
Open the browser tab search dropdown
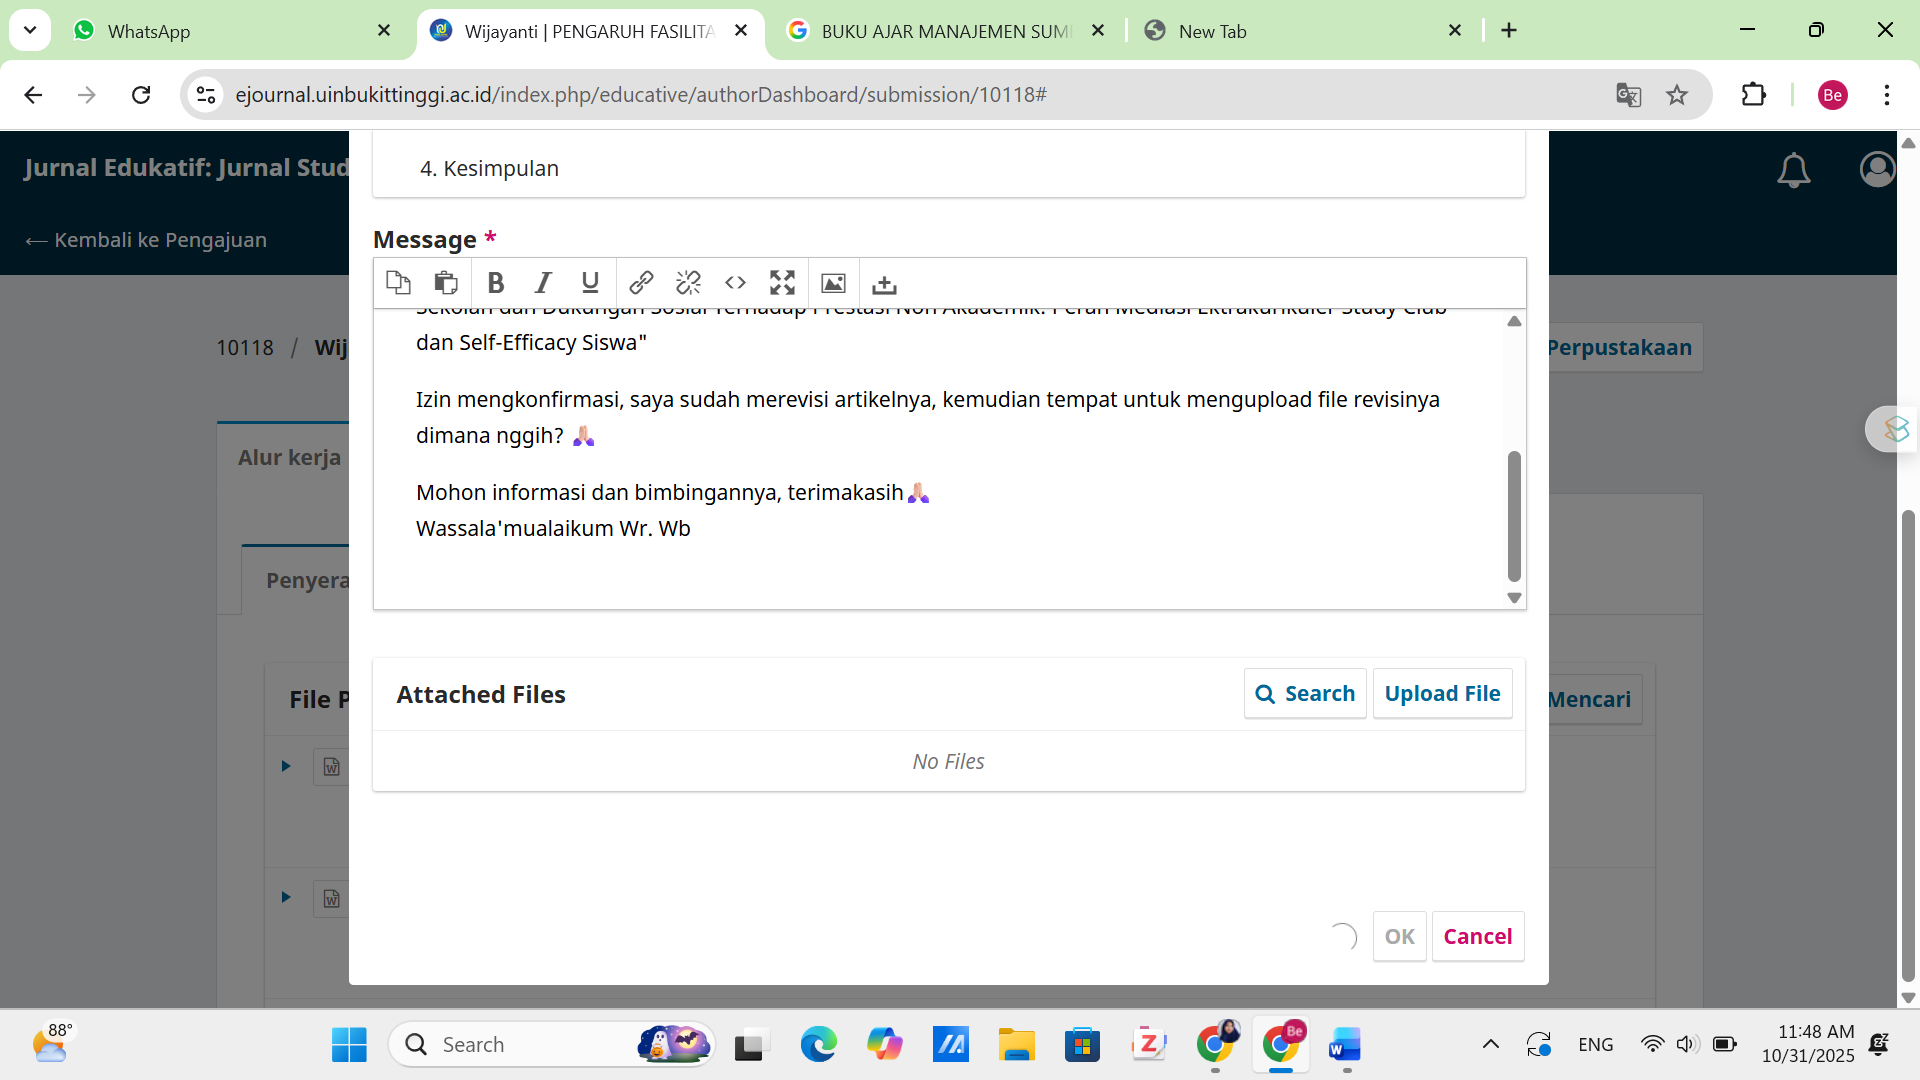(x=30, y=30)
